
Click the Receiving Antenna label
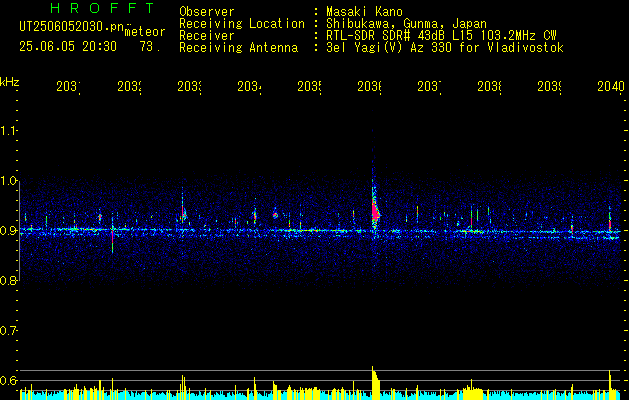pos(238,48)
